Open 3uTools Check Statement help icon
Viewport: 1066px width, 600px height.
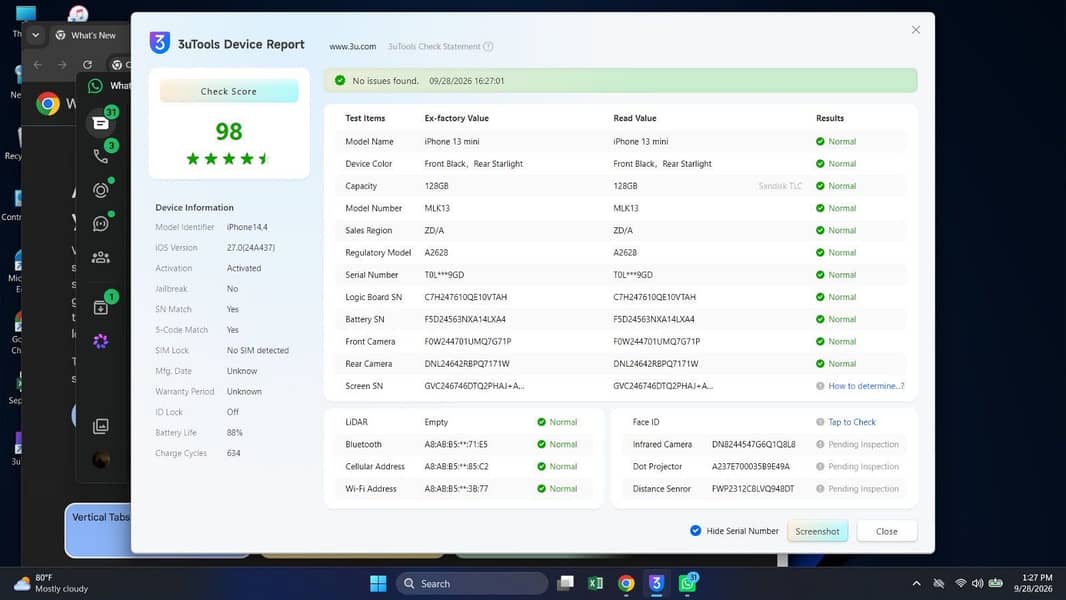coord(488,47)
